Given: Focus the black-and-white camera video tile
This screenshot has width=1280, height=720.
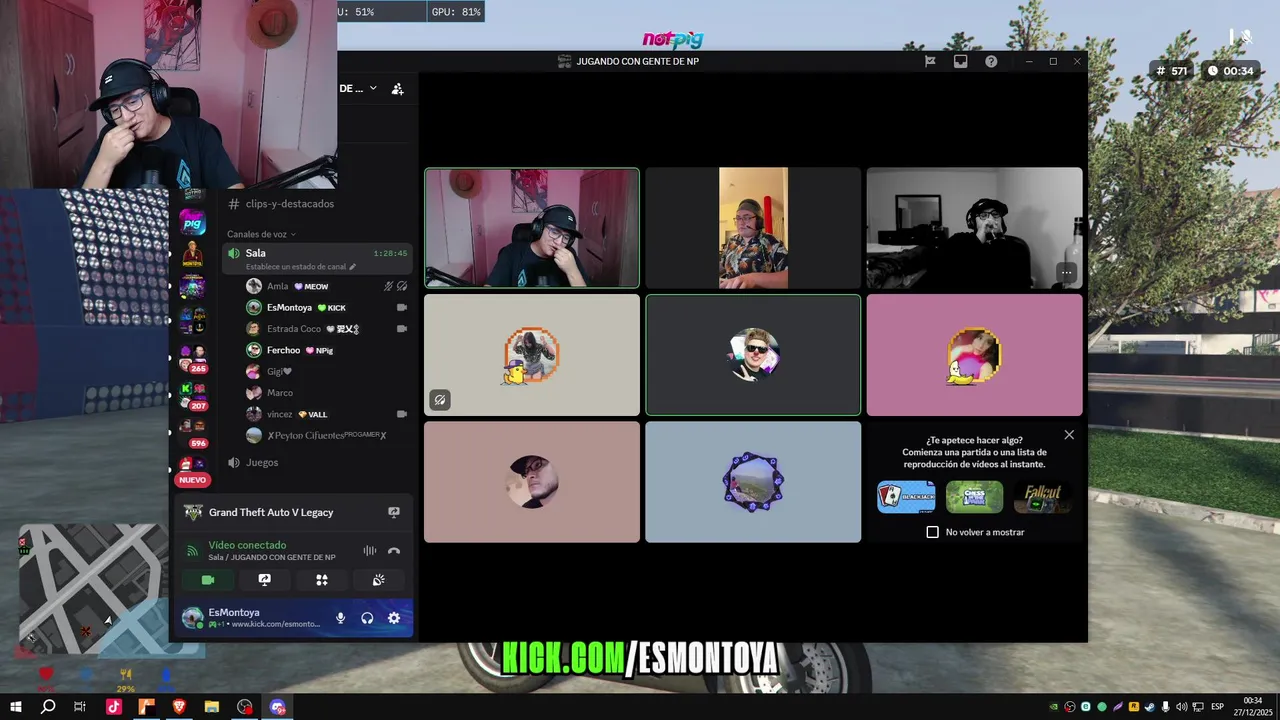Looking at the screenshot, I should coord(974,228).
